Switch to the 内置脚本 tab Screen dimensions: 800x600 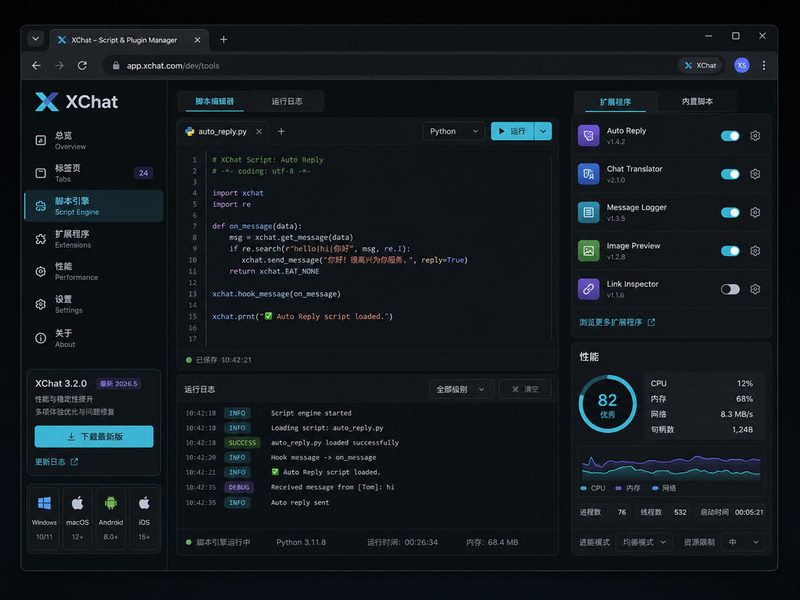[697, 102]
